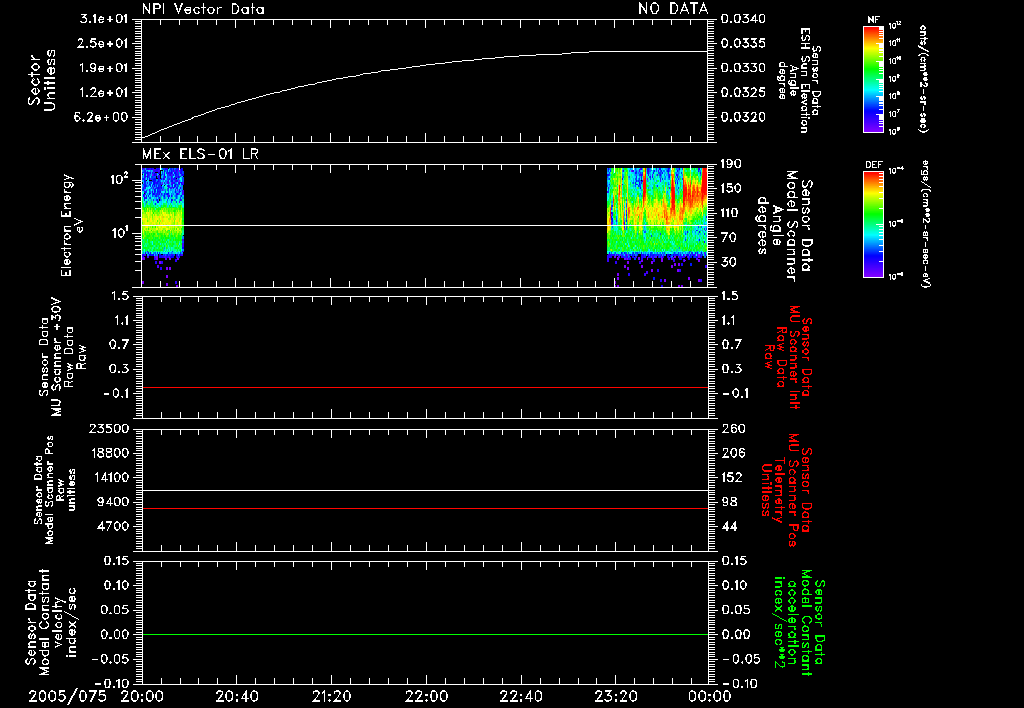The width and height of the screenshot is (1024, 708).
Task: Click the 'Model Scanner Angle degrees' axis title
Action: pos(784,226)
